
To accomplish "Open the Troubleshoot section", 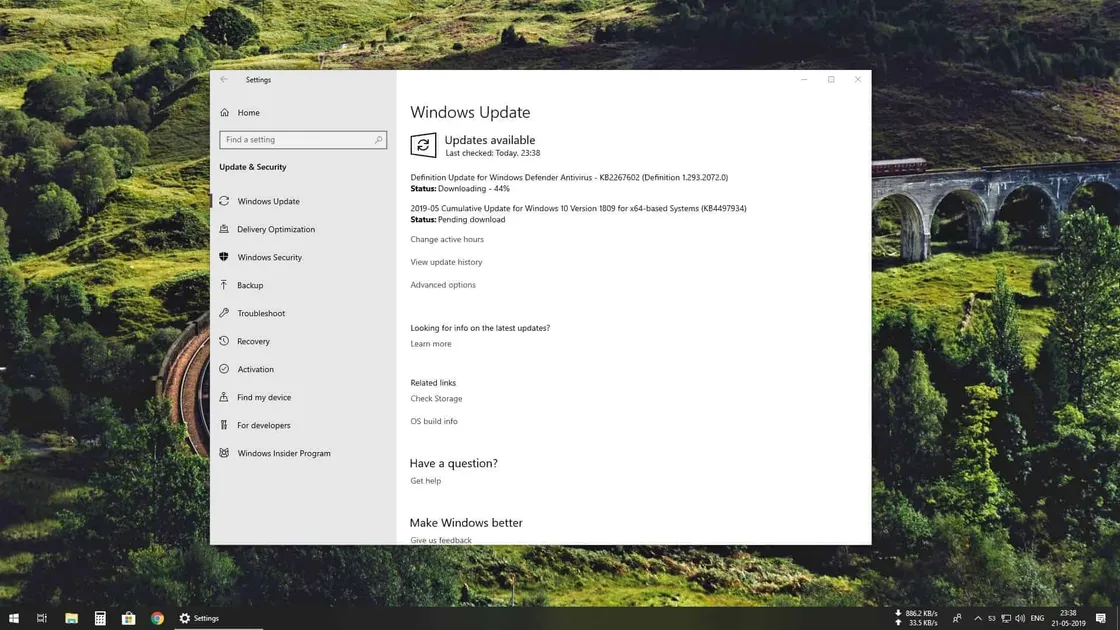I will click(261, 313).
